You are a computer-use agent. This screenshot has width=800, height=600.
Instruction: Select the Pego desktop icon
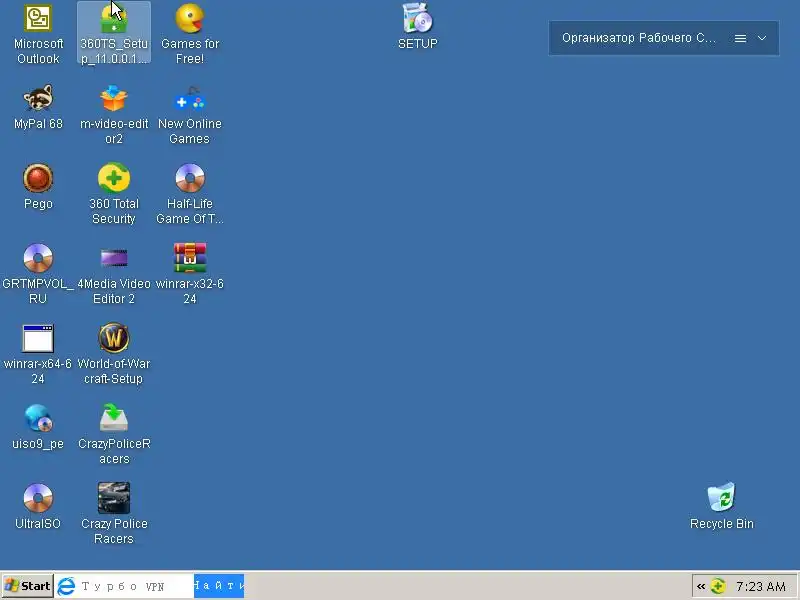click(38, 187)
